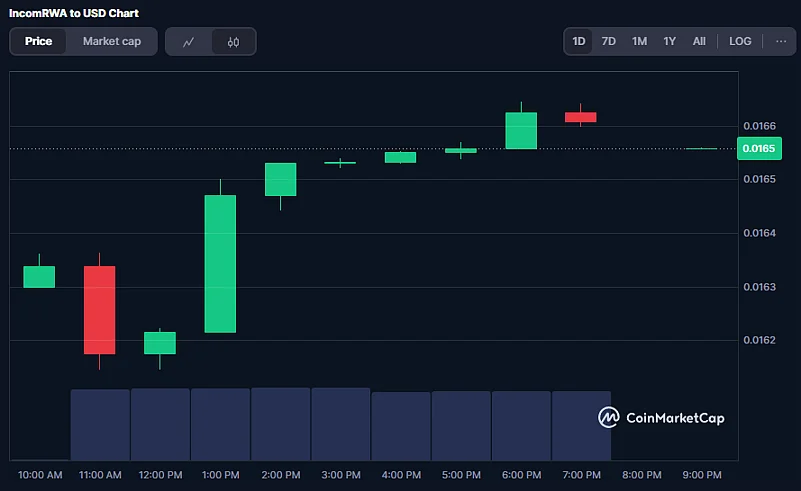Viewport: 801px width, 491px height.
Task: Switch to Market cap tab
Action: coord(112,41)
